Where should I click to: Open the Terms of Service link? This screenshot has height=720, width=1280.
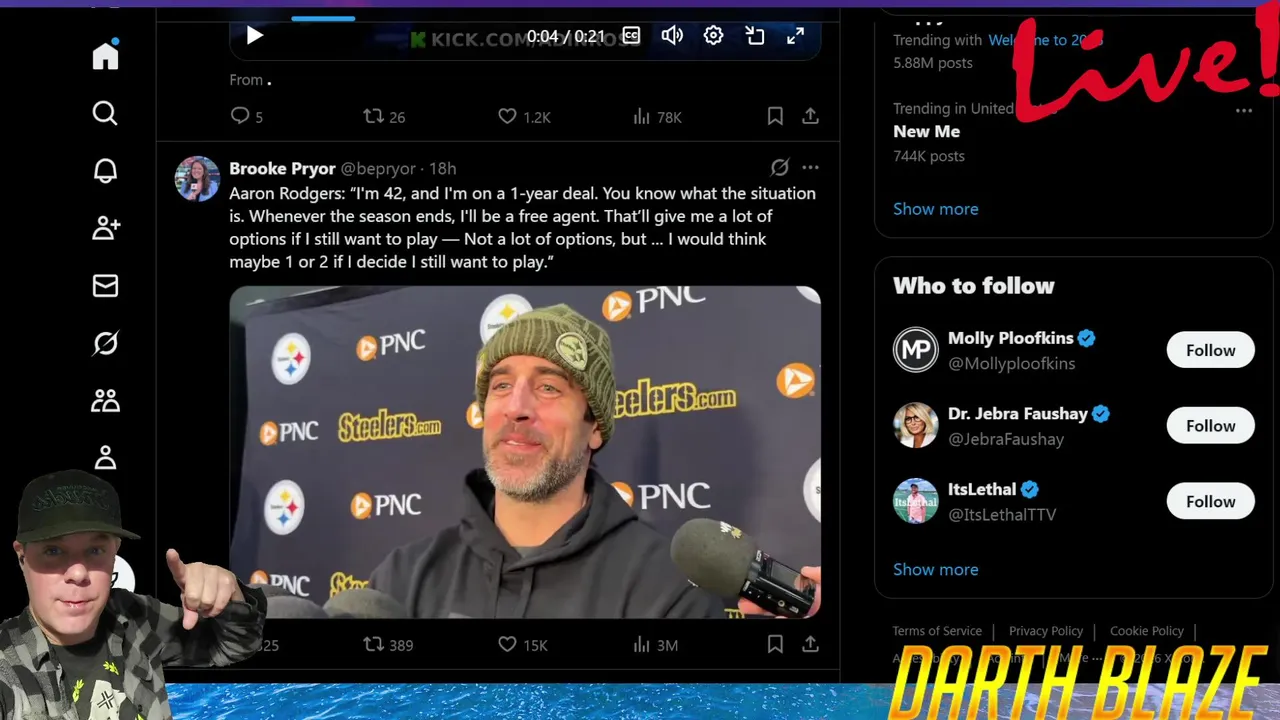tap(937, 631)
